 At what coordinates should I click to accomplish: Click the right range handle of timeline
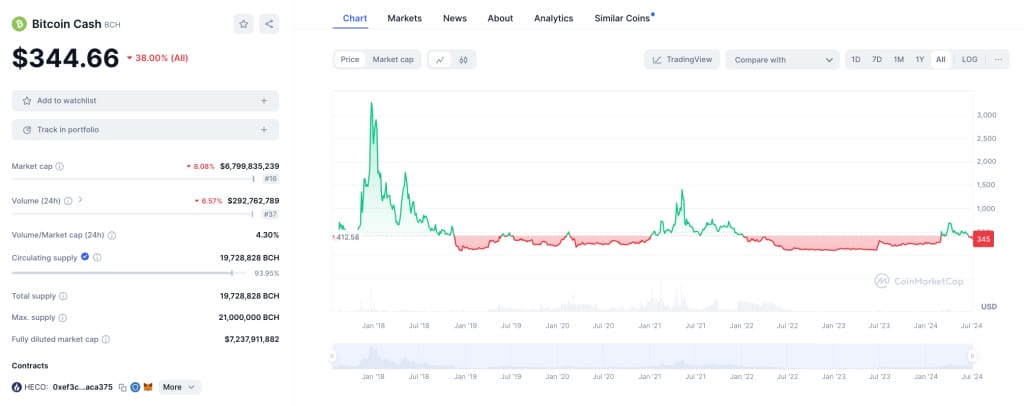pyautogui.click(x=972, y=356)
